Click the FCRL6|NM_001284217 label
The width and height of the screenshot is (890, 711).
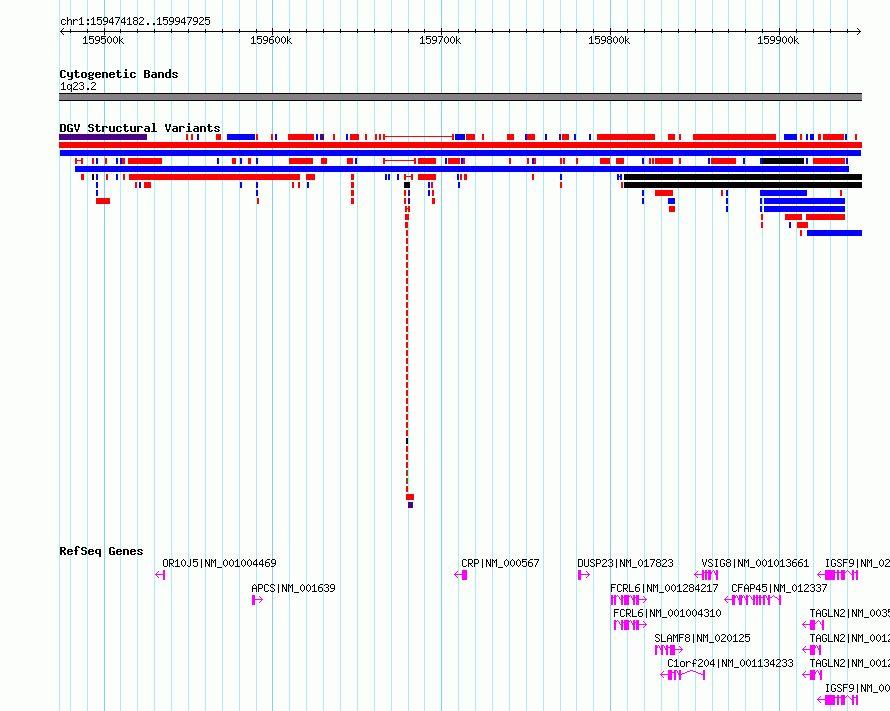pos(664,588)
